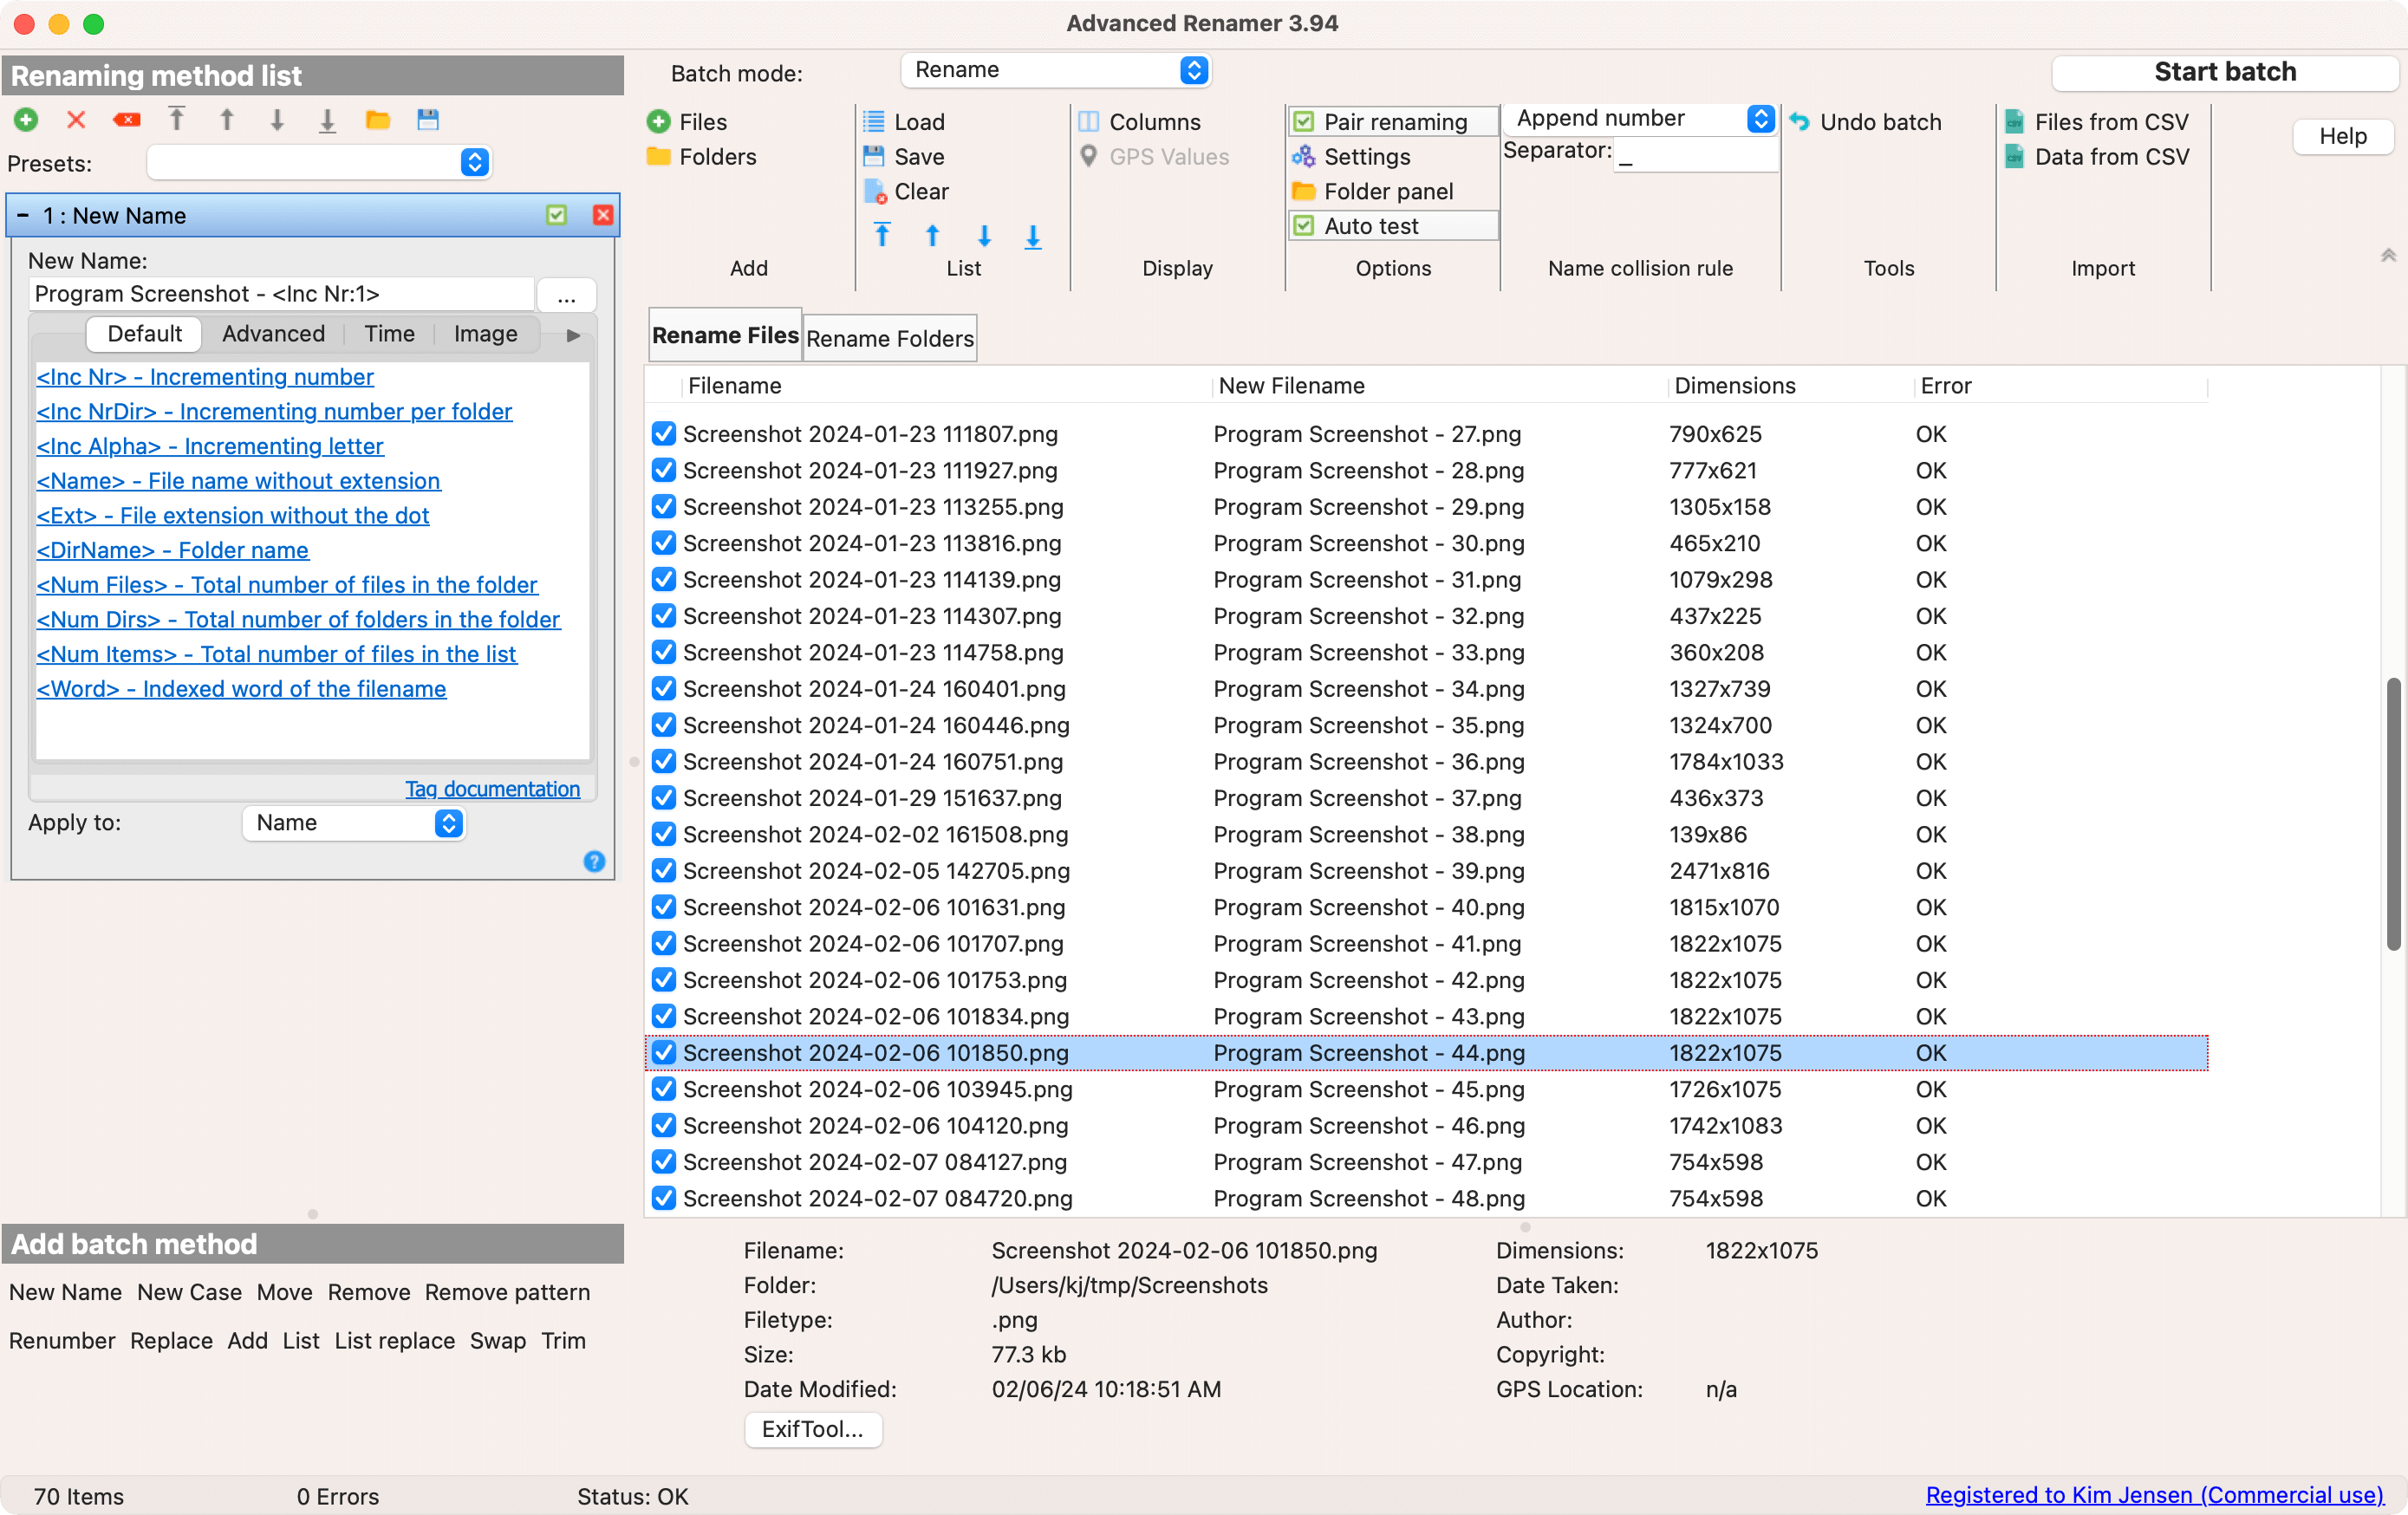
Task: Uncheck Screenshot 2024-01-23 111807.png in the file list
Action: click(x=664, y=433)
